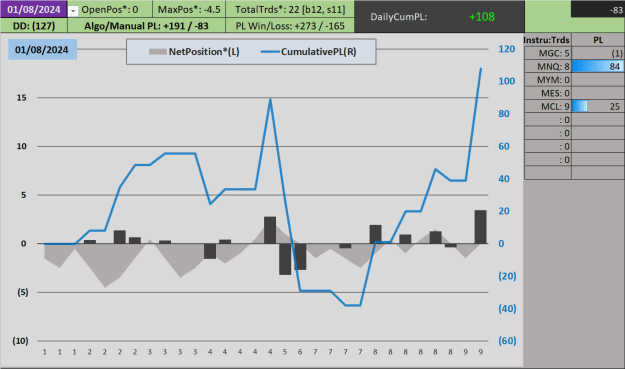Image resolution: width=625 pixels, height=369 pixels.
Task: Select the MNQ: 8 row label
Action: click(x=548, y=66)
